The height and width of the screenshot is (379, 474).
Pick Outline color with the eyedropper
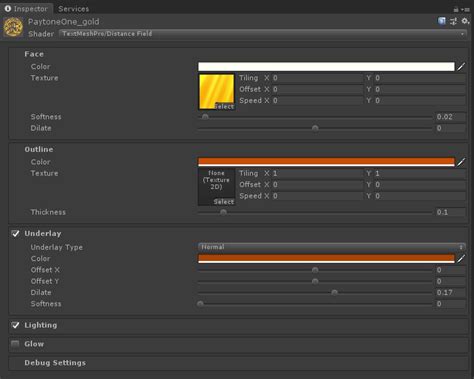461,162
